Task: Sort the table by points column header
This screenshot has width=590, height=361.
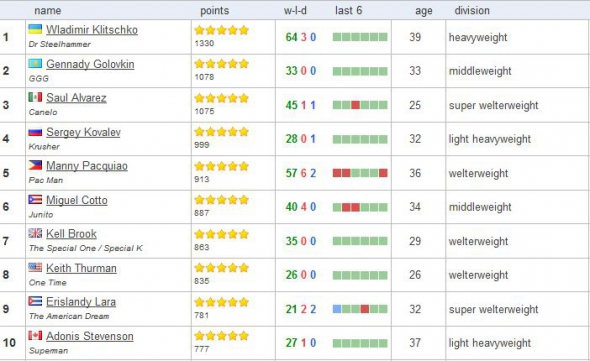Action: tap(214, 11)
